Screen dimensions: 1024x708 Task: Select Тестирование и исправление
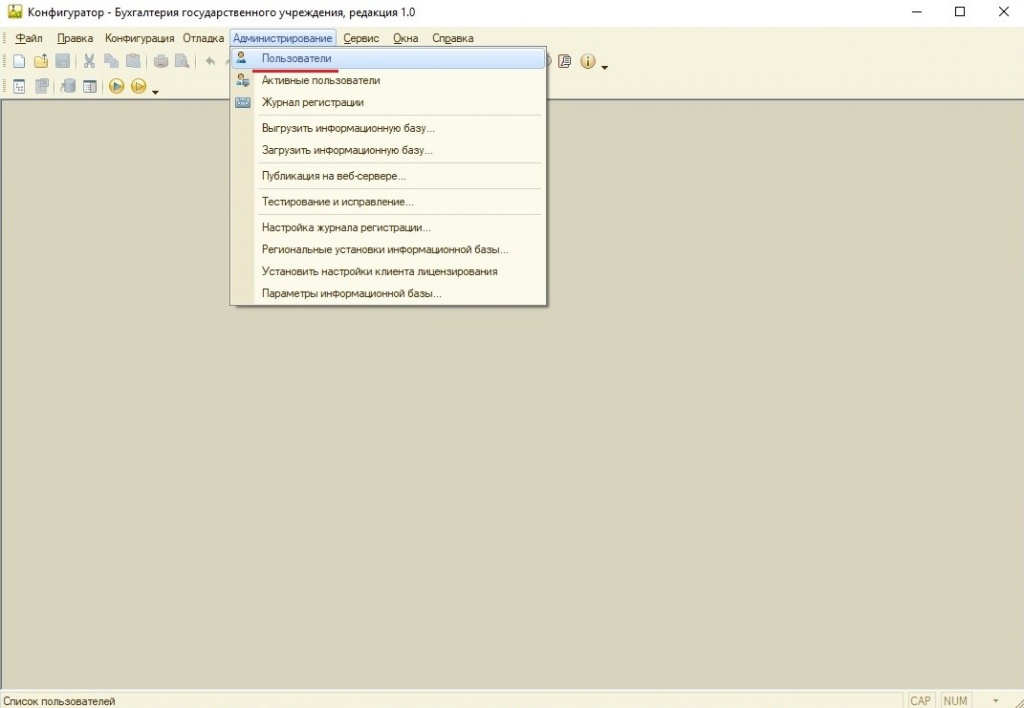click(389, 202)
